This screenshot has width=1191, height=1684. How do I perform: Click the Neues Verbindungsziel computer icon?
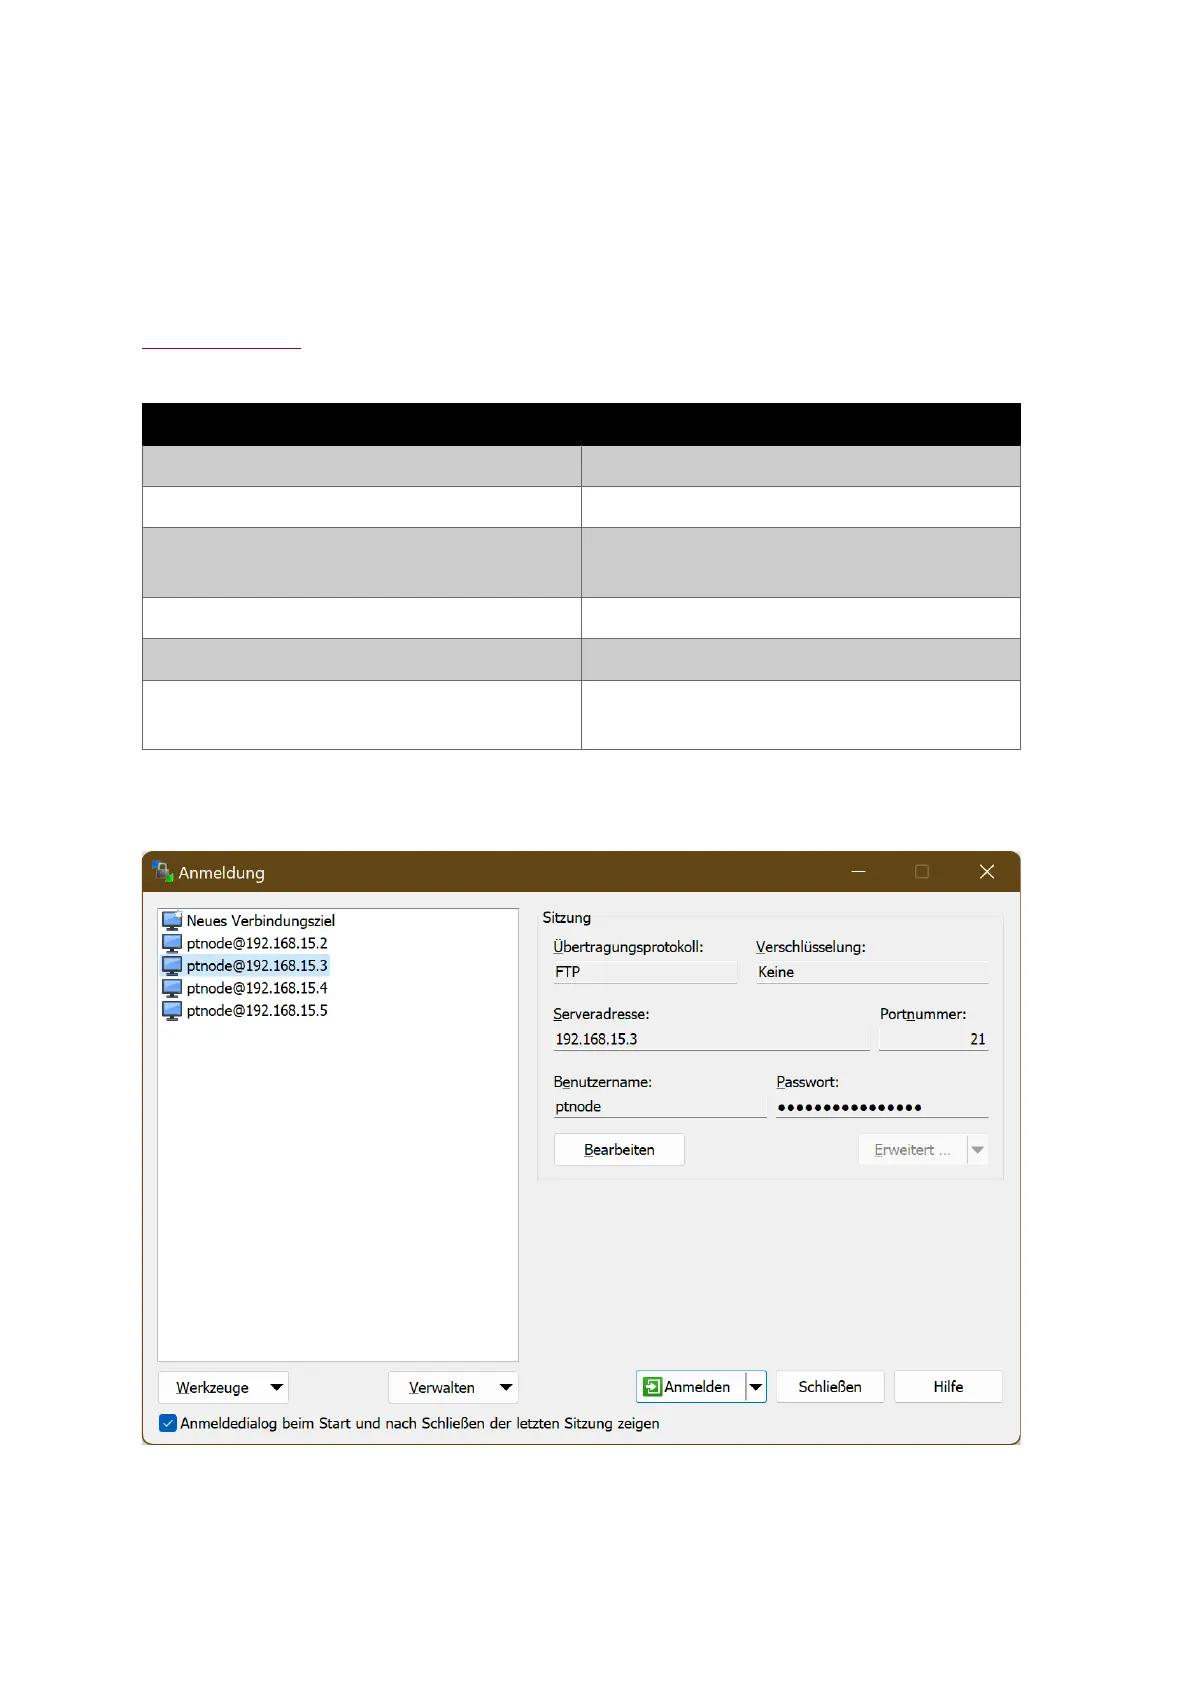tap(172, 921)
